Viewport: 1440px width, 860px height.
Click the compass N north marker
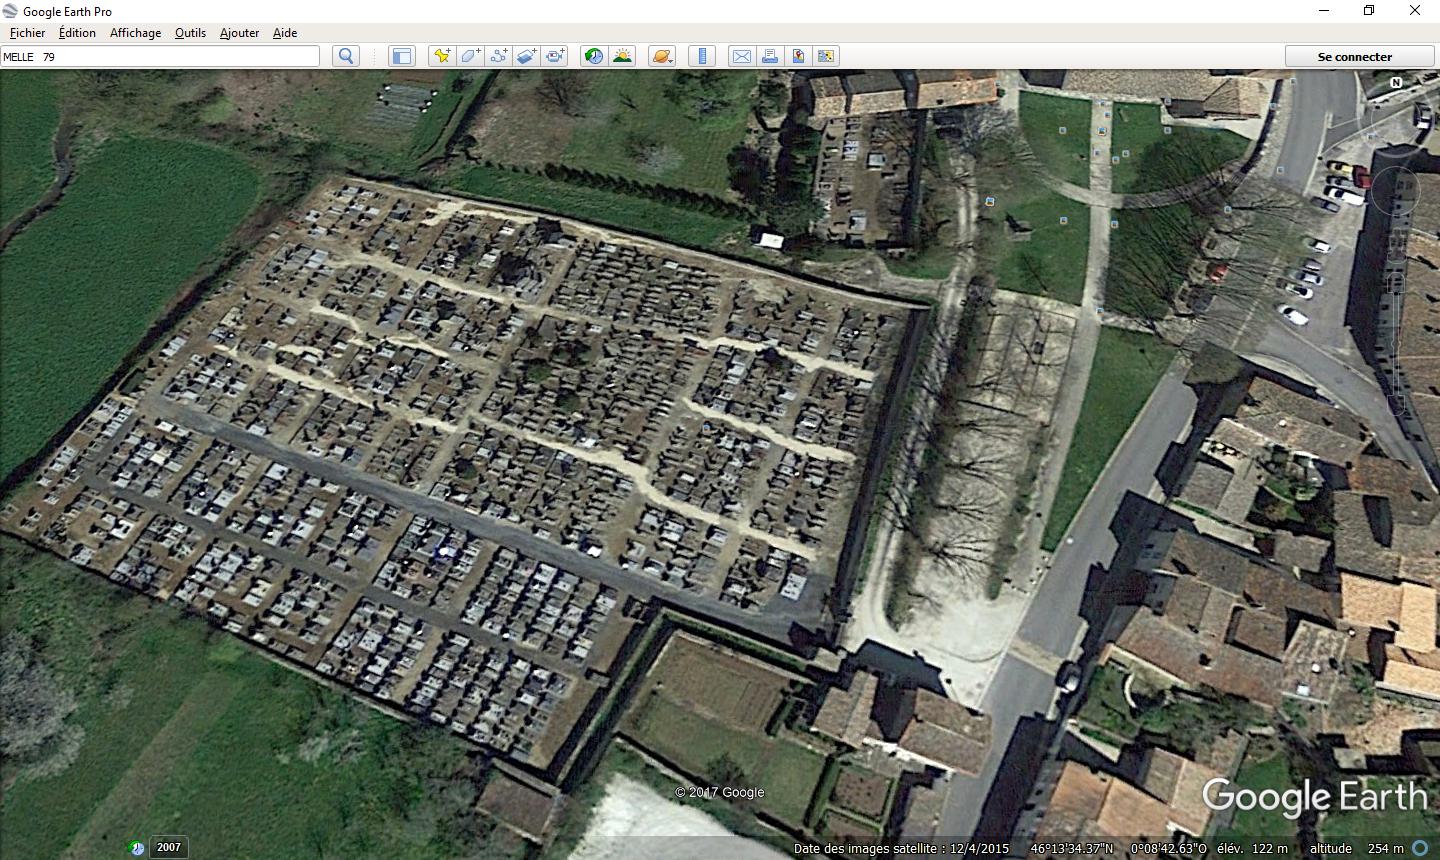tap(1396, 83)
